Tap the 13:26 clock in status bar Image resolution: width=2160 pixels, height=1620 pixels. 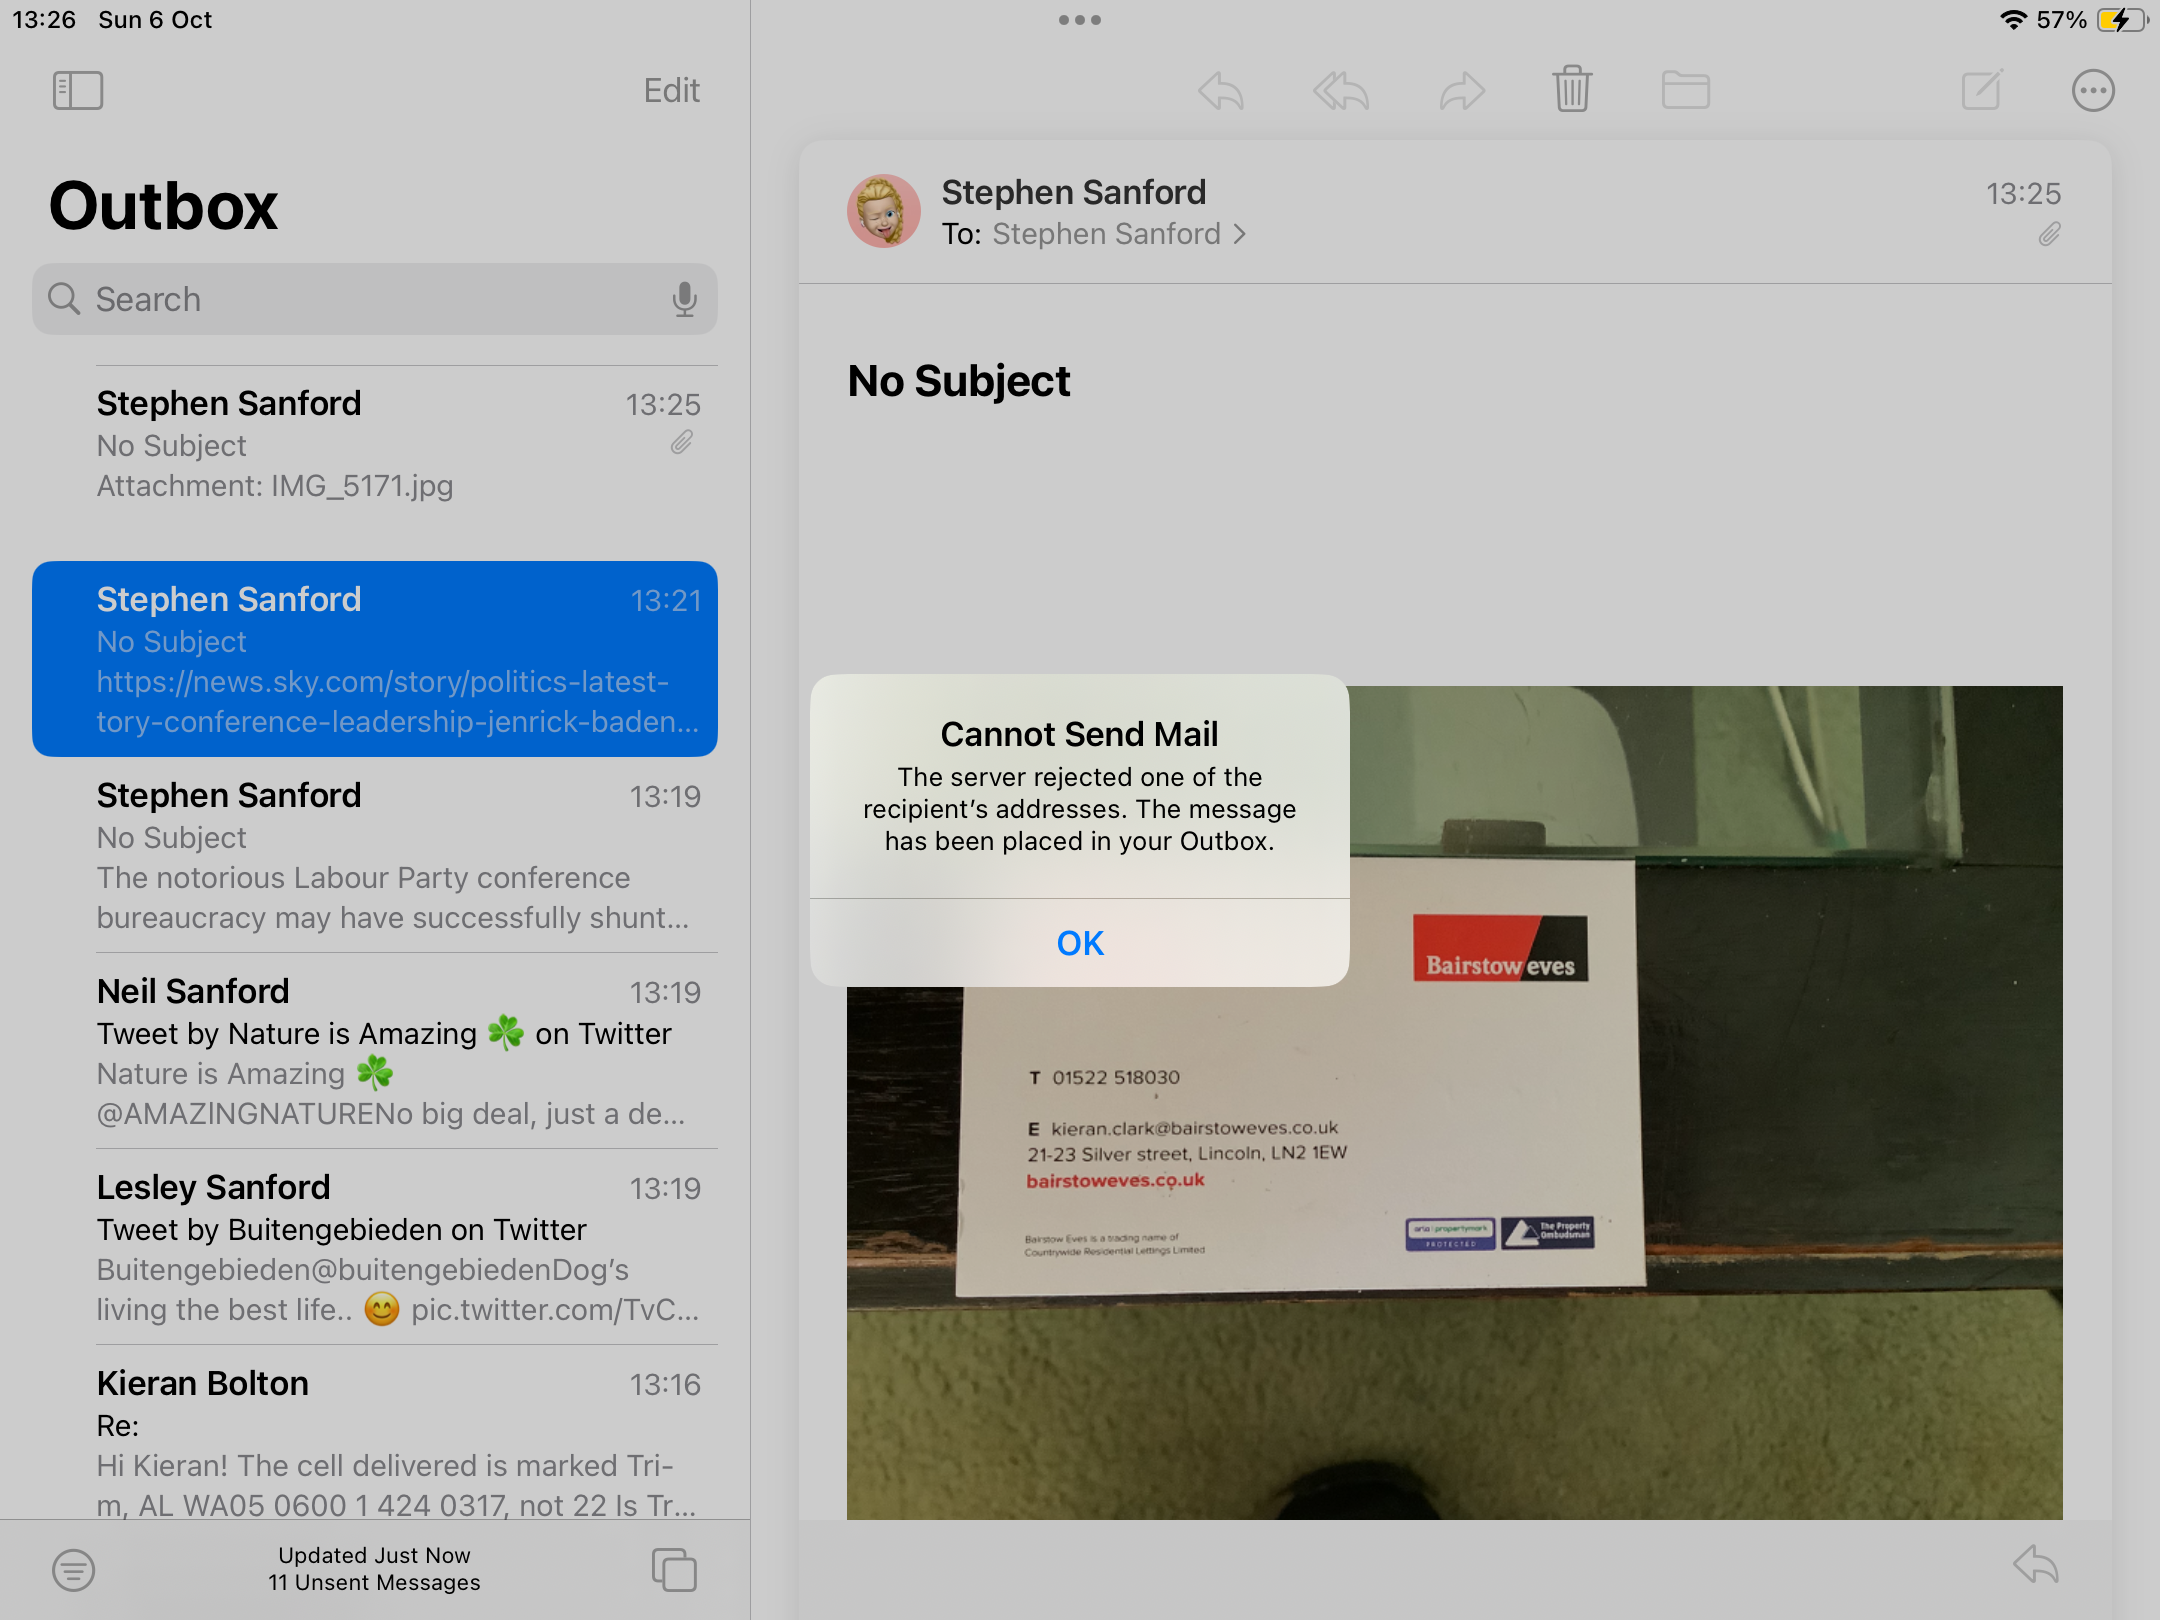coord(44,20)
